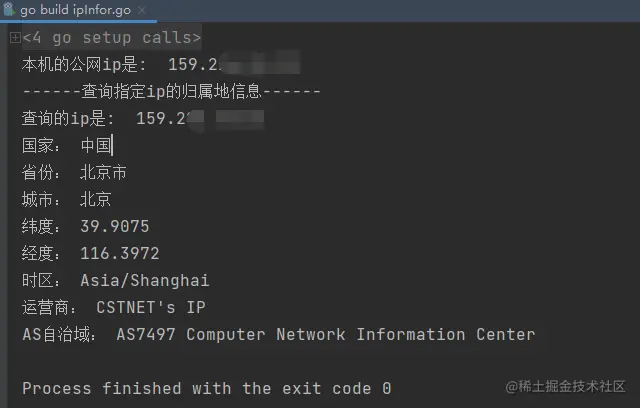Viewport: 640px width, 408px height.
Task: Click the 省份: 北京市 output line
Action: pos(74,172)
